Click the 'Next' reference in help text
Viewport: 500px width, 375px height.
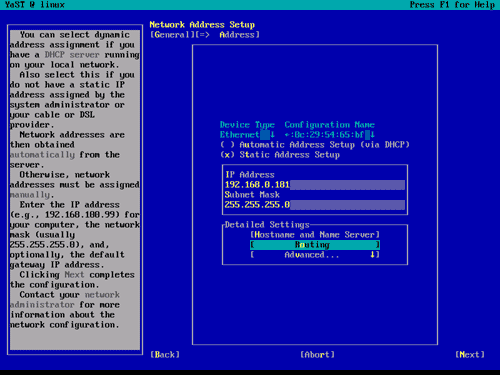coord(74,275)
